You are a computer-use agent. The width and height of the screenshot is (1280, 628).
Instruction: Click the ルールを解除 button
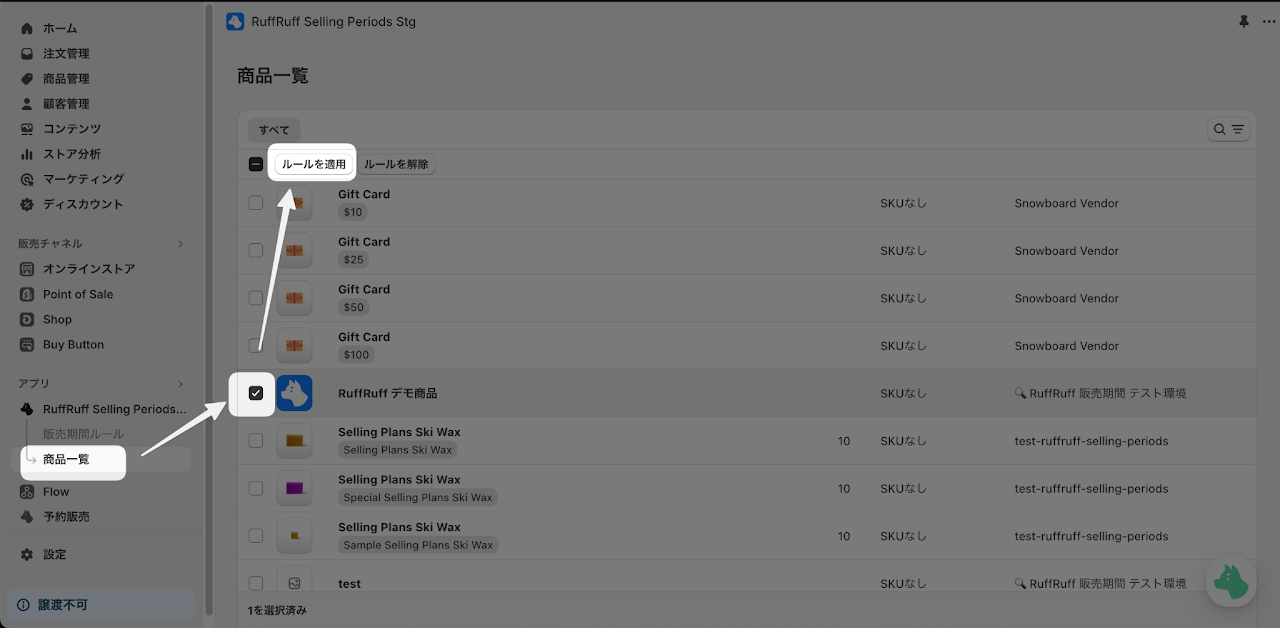tap(396, 164)
